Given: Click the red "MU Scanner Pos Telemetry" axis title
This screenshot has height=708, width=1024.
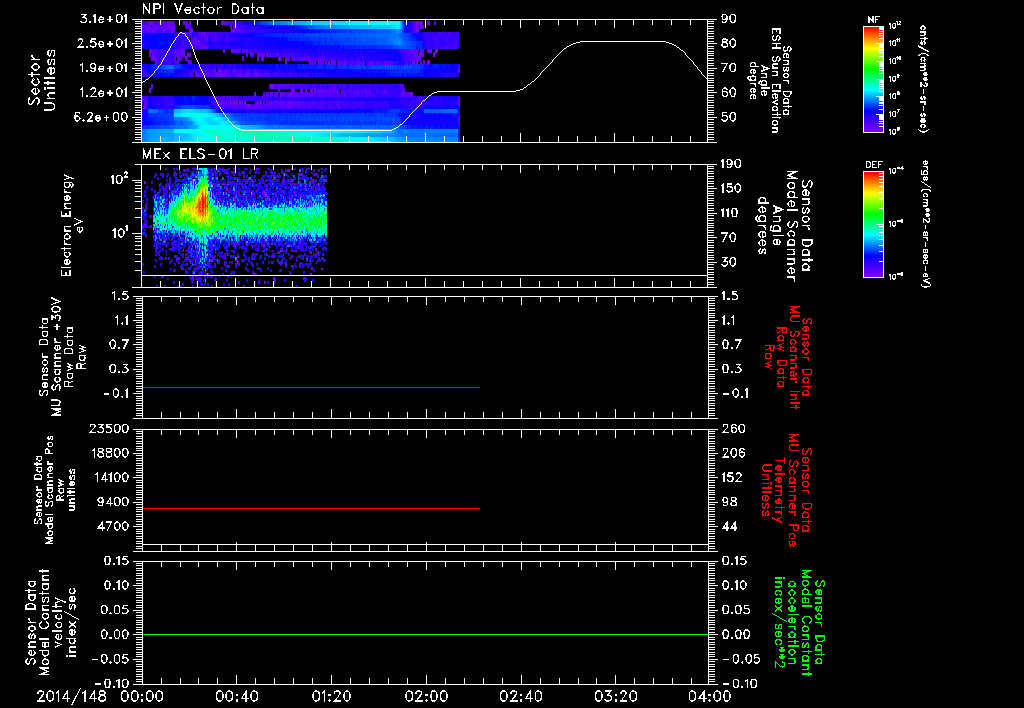Looking at the screenshot, I should [786, 490].
